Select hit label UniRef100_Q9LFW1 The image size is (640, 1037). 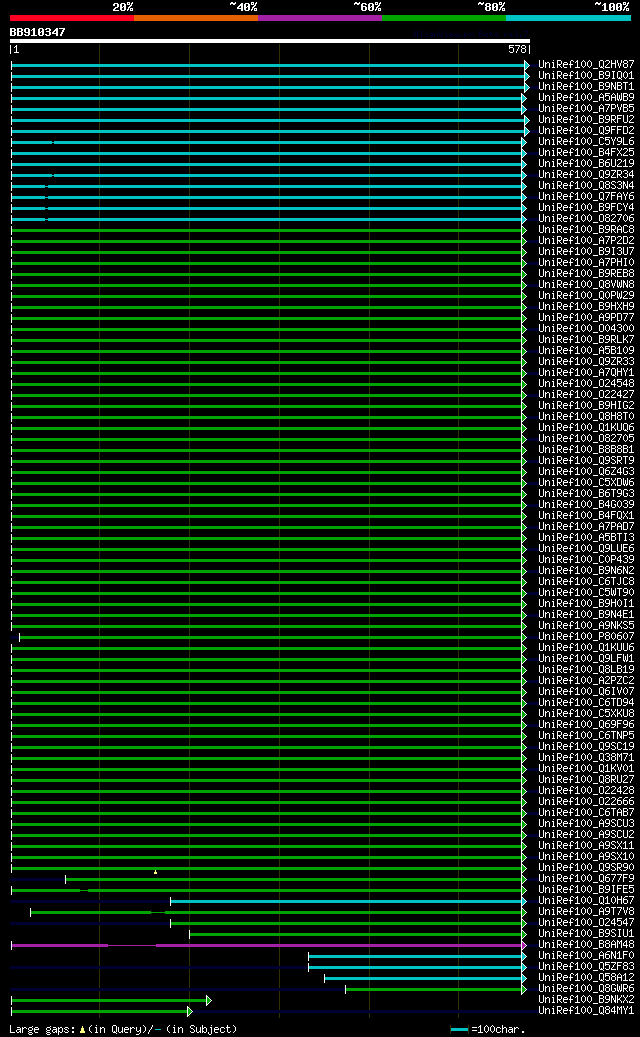click(586, 658)
